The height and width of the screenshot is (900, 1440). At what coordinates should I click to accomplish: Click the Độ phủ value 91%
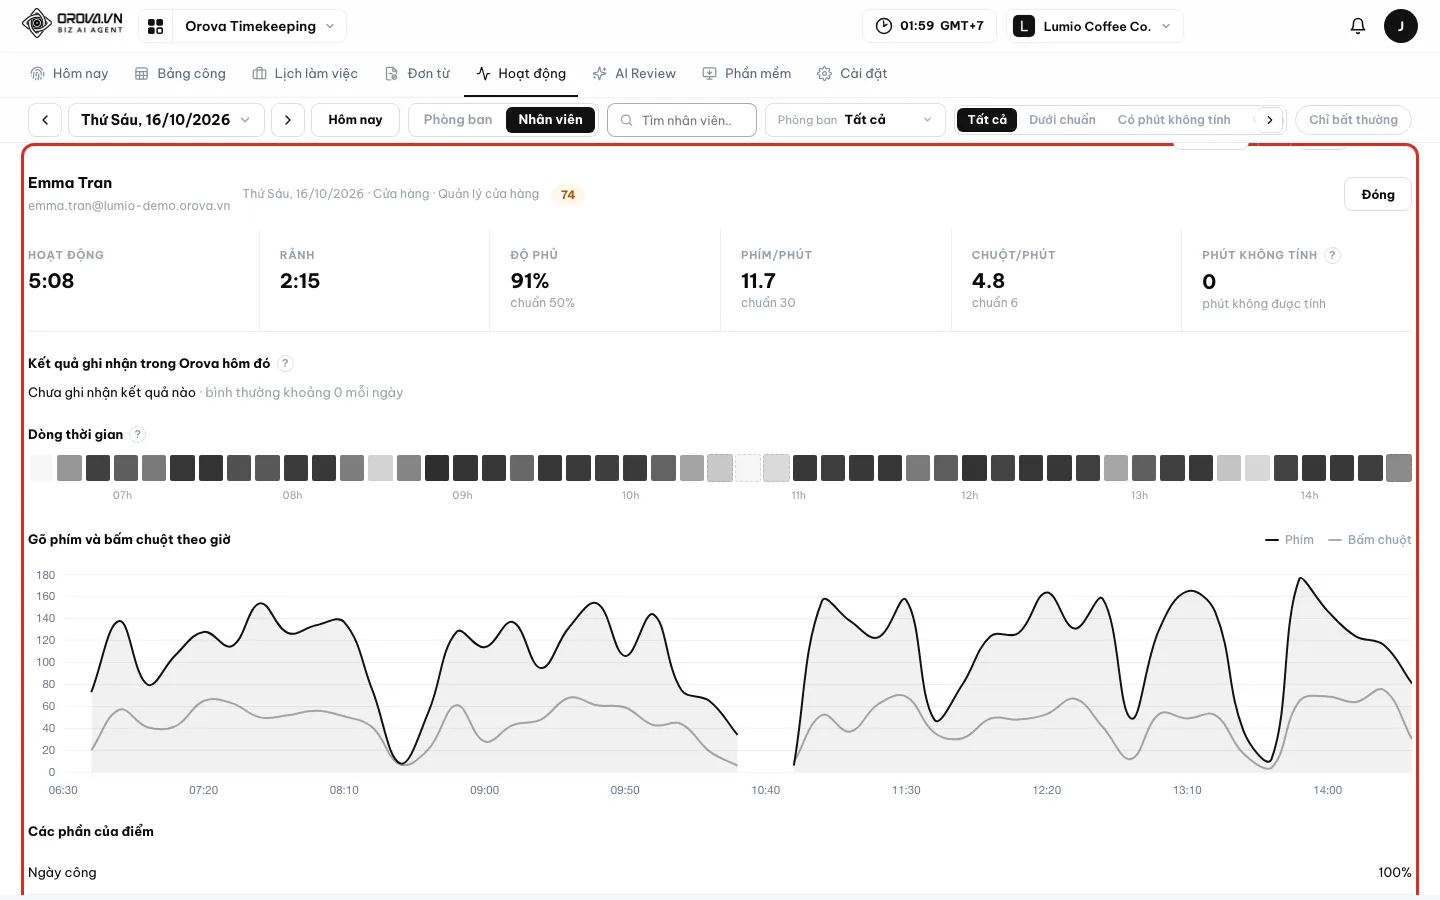click(530, 281)
